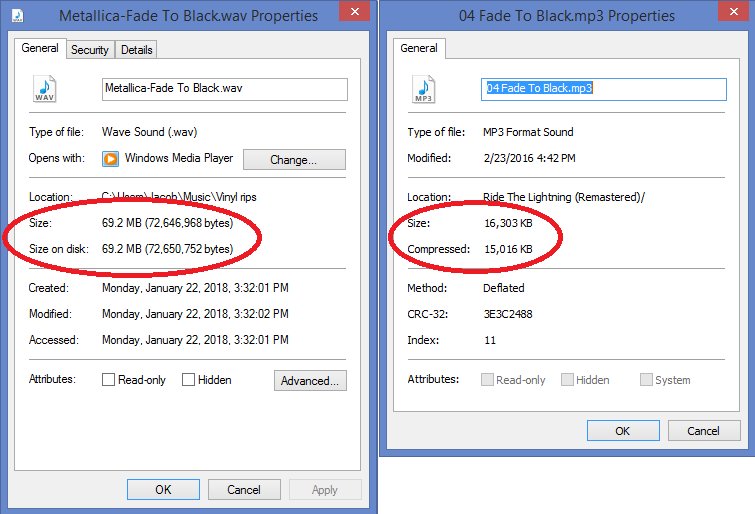755x514 pixels.
Task: Click CRC-32 value 3E3C2488
Action: (508, 314)
